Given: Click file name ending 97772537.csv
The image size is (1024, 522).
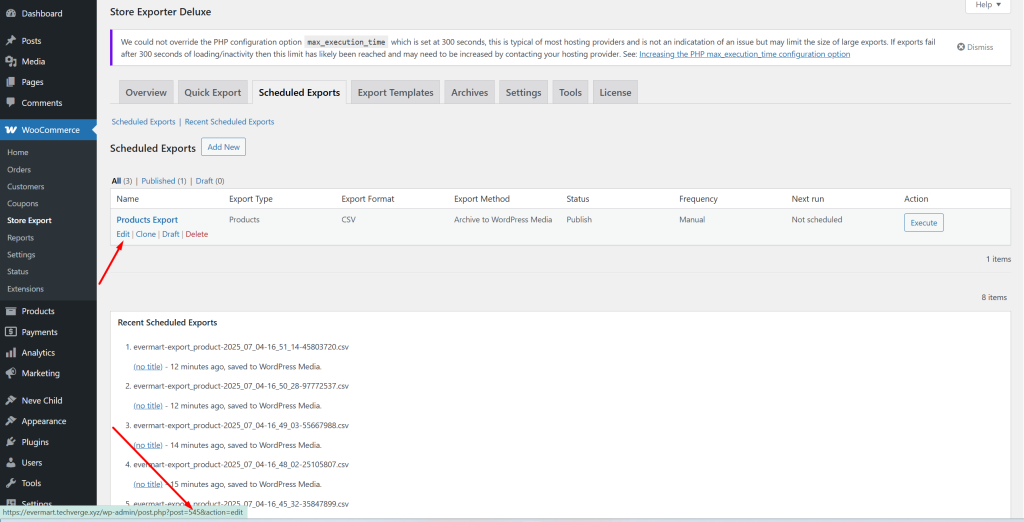Looking at the screenshot, I should pos(241,386).
